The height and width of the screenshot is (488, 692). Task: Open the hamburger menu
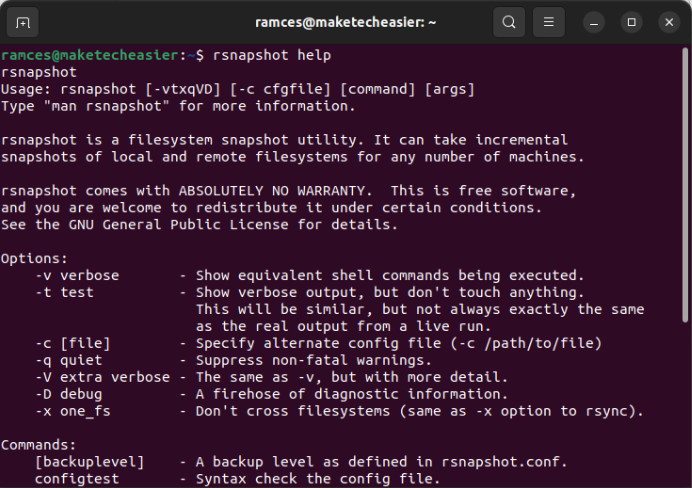click(549, 22)
